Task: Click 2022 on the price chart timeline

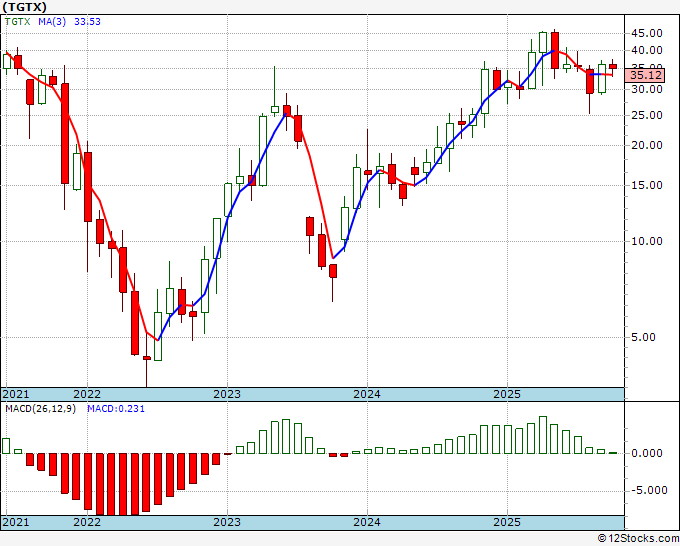Action: click(87, 394)
